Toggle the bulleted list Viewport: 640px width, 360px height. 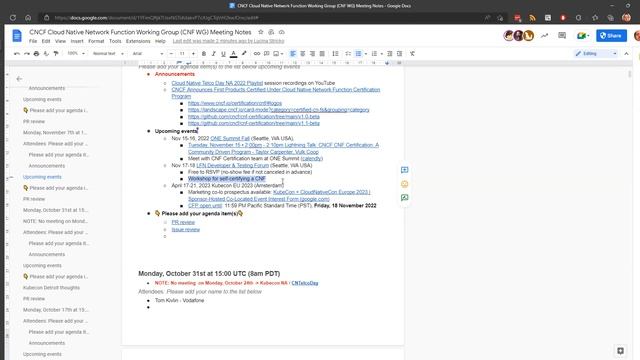point(358,53)
